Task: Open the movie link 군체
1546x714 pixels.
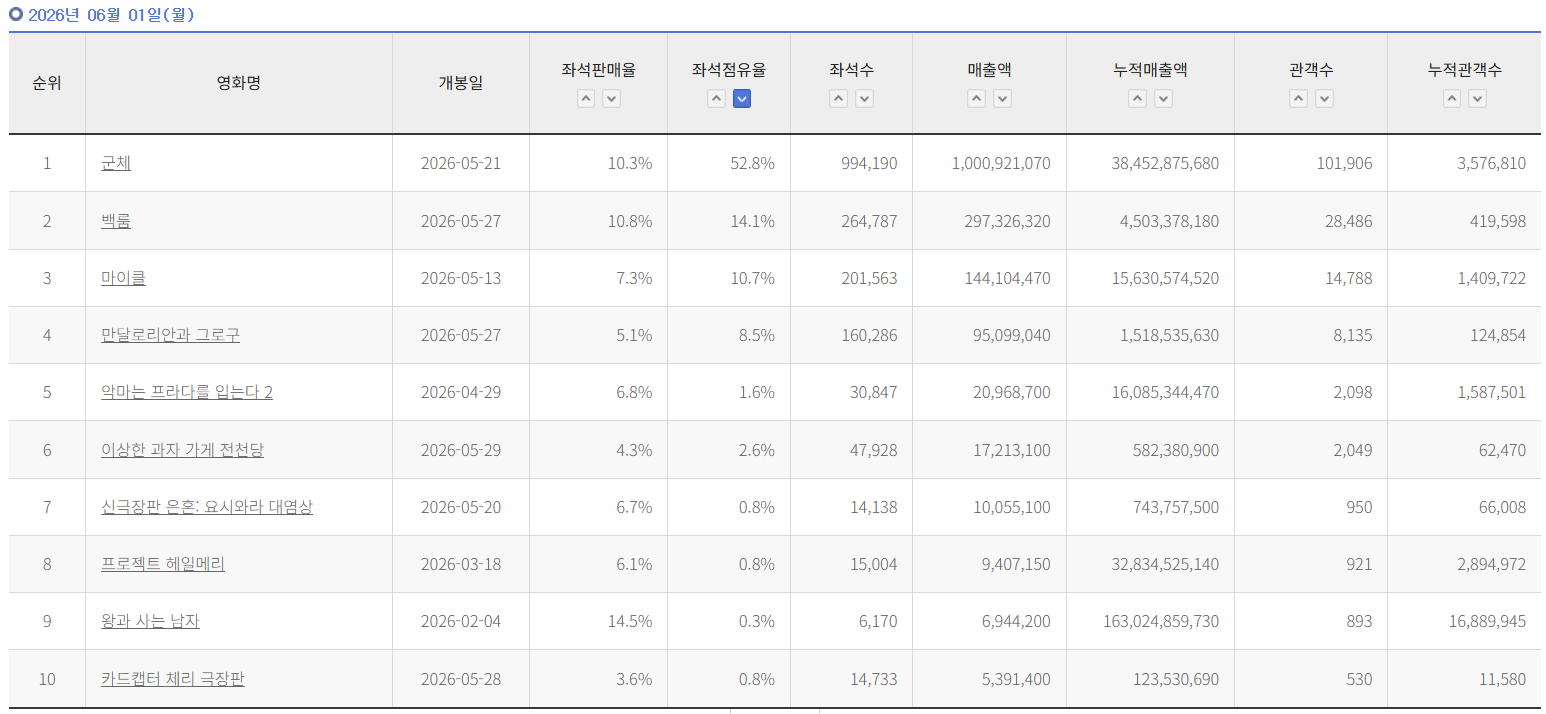Action: coord(116,163)
